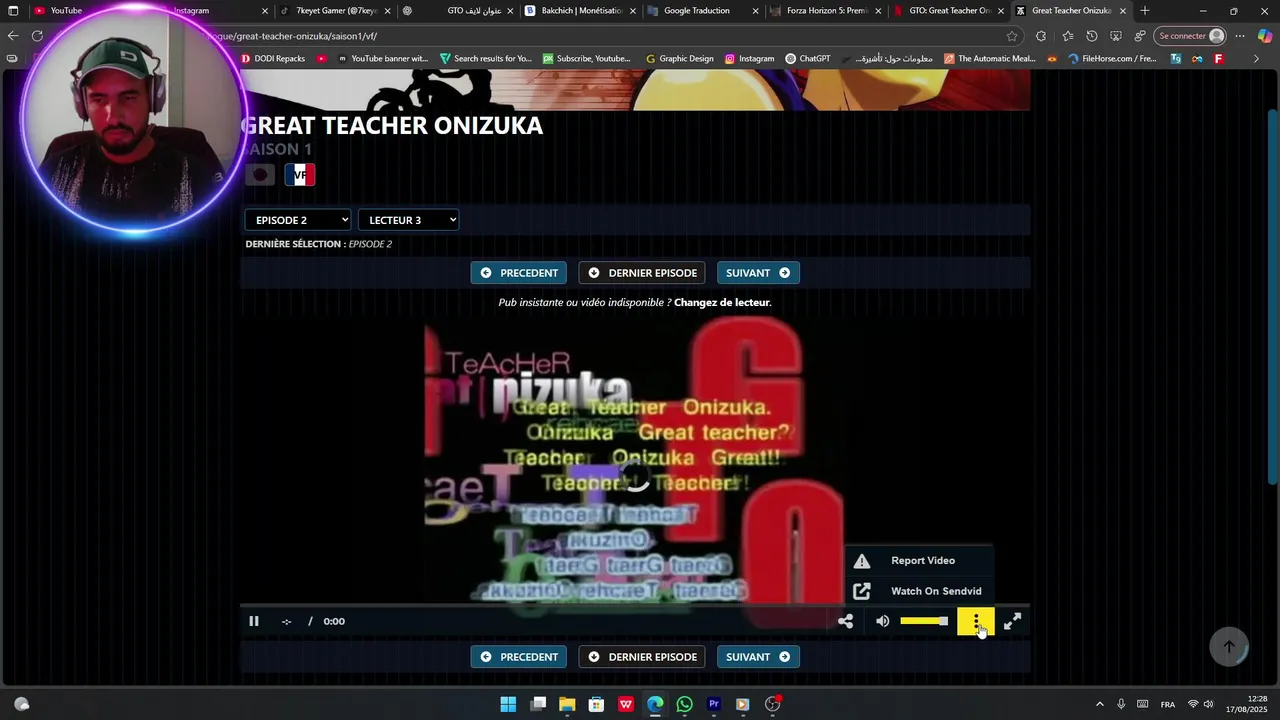Click the Changez de lecteur text
The image size is (1280, 720).
[x=722, y=302]
